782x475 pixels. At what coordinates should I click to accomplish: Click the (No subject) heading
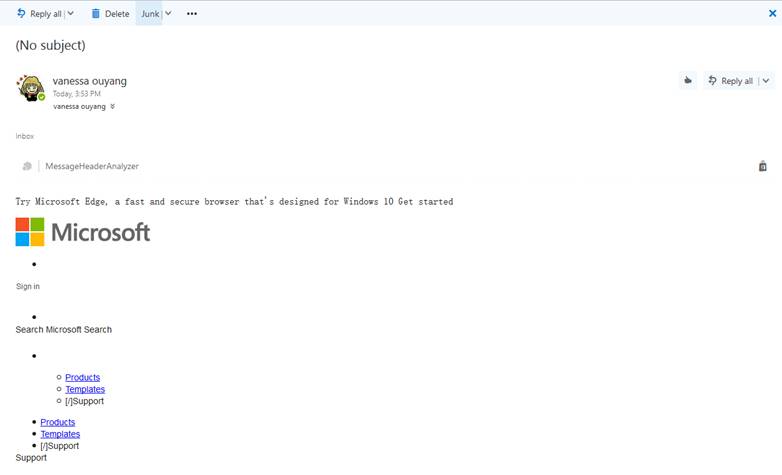coord(50,45)
